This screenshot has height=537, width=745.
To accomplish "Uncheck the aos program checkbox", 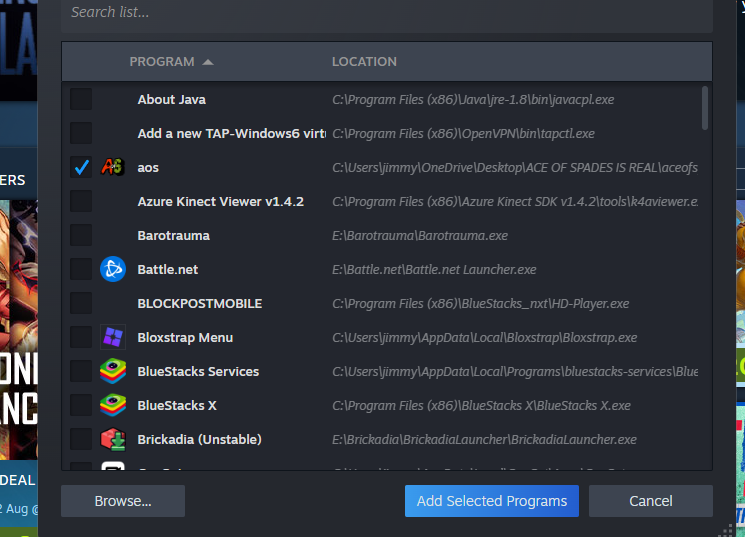I will coord(81,167).
